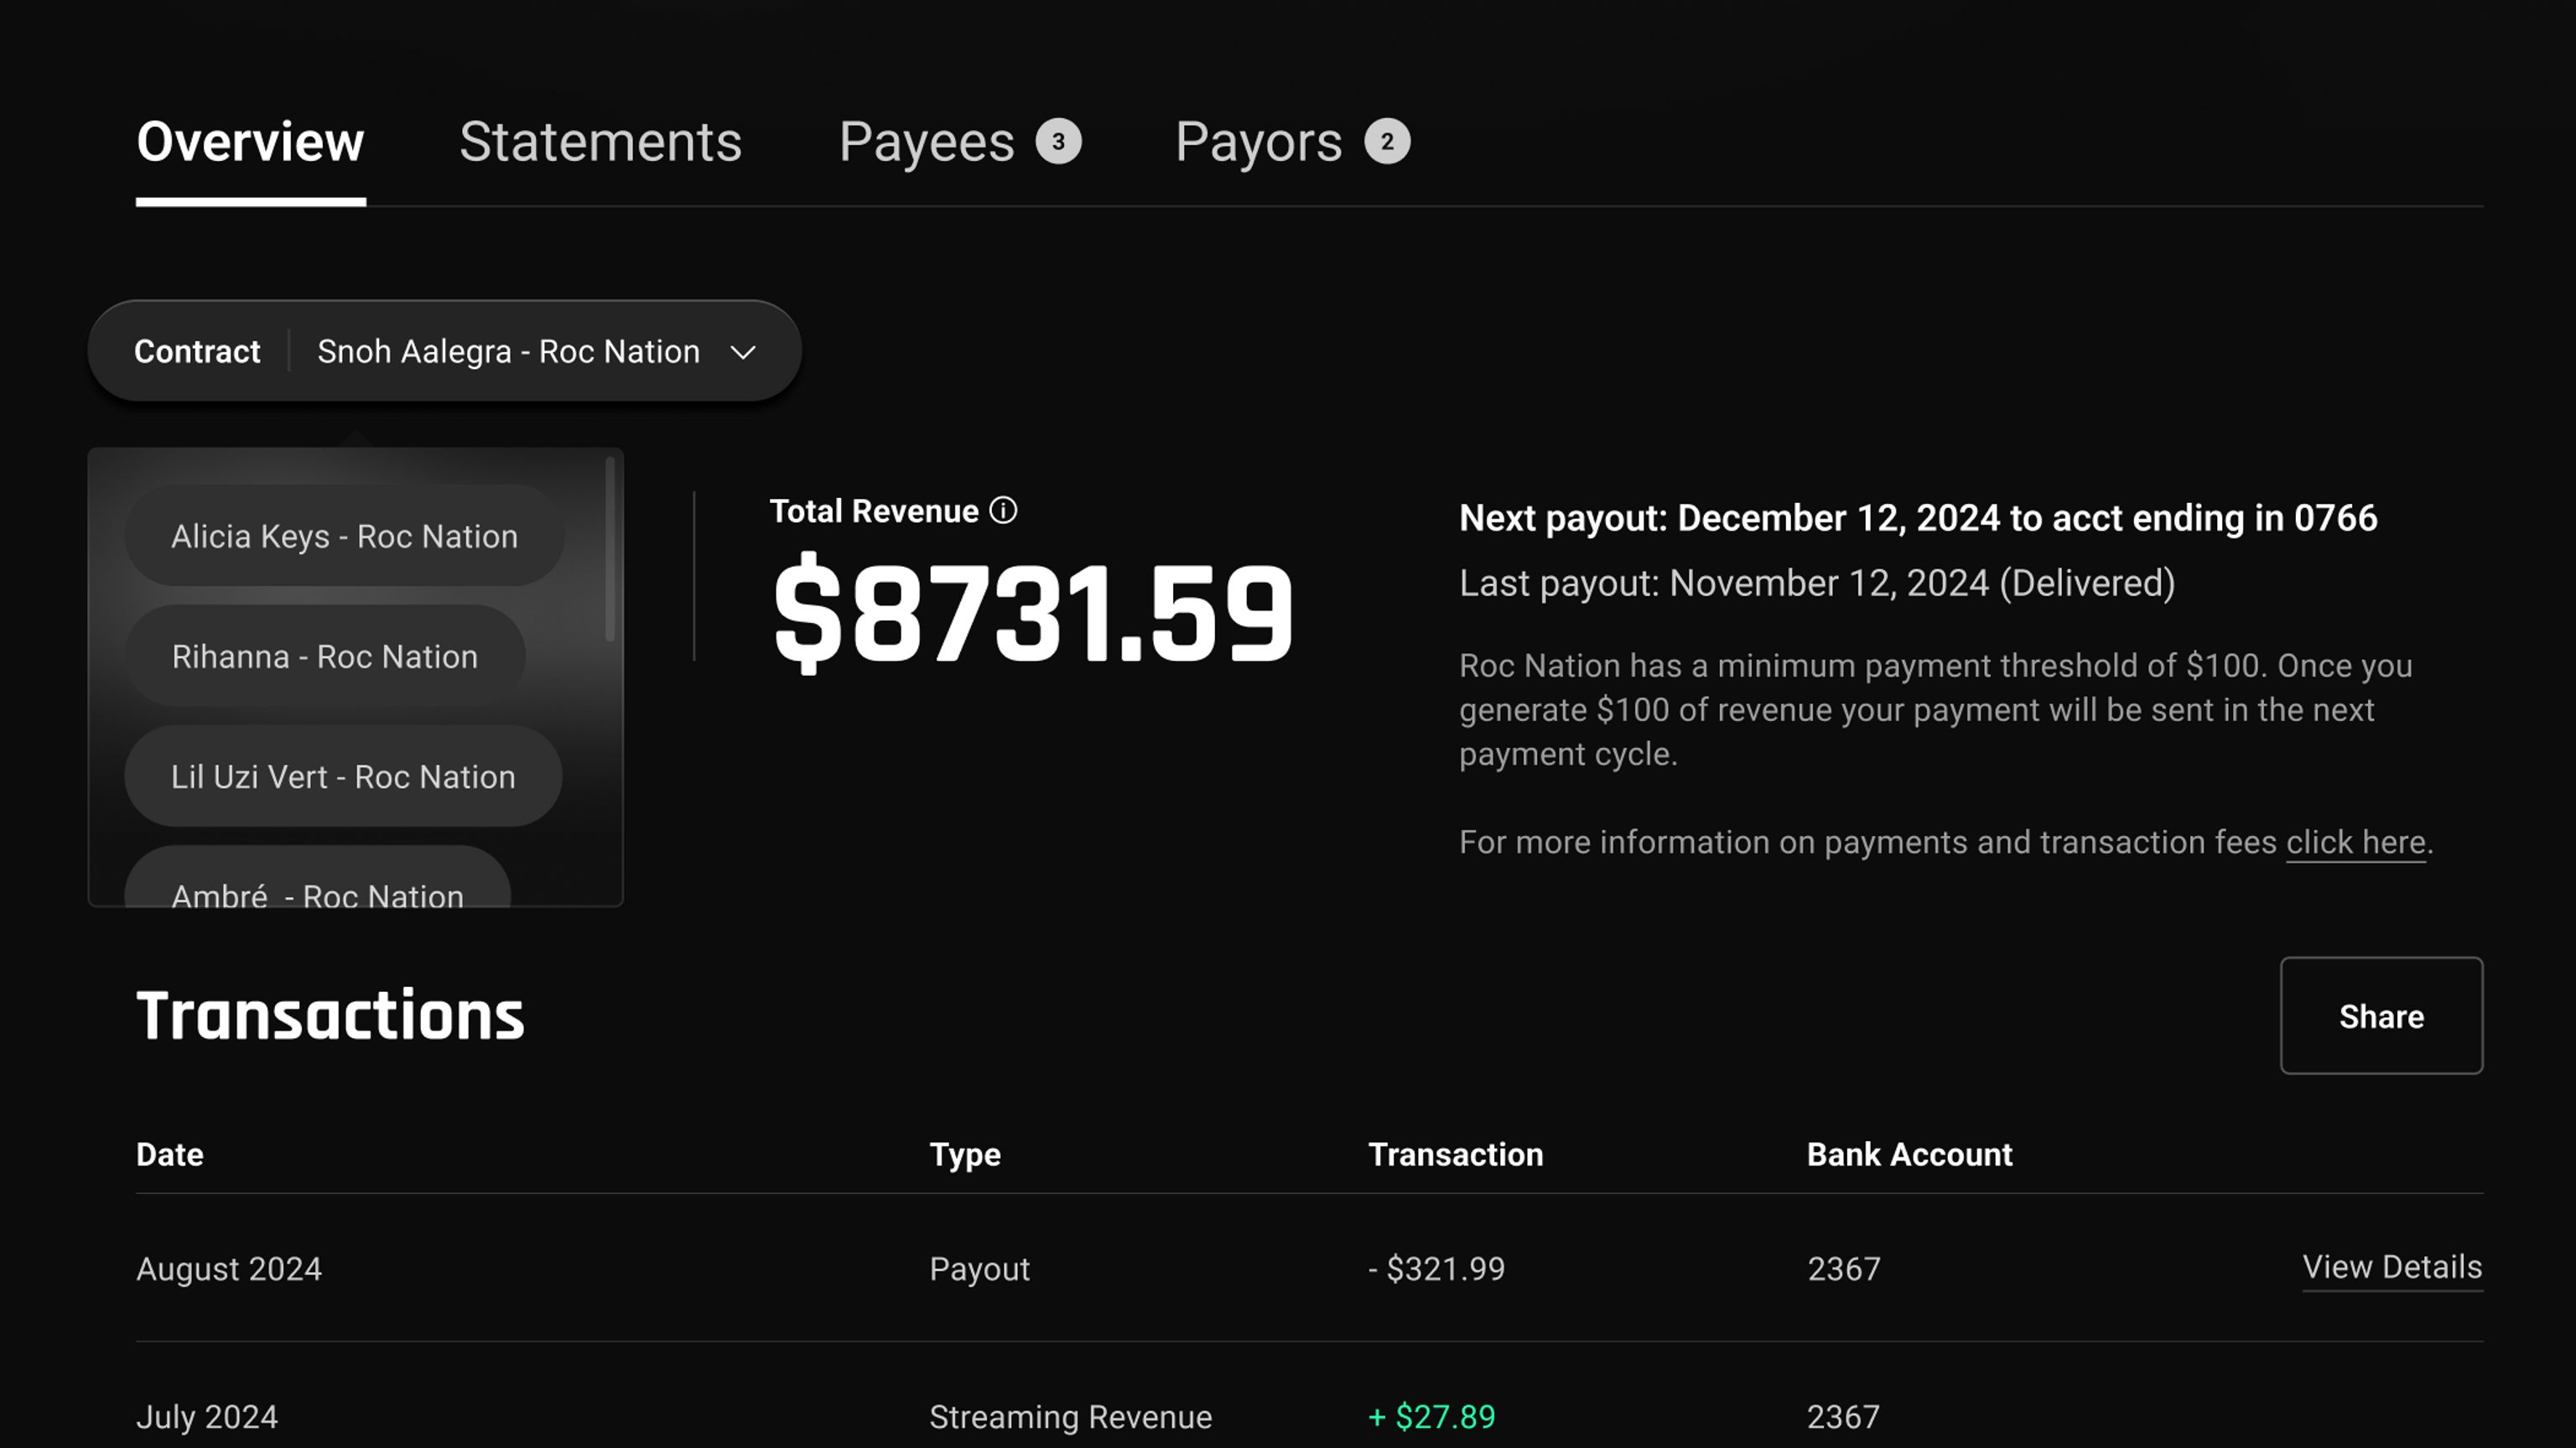
Task: Click the Payees count badge
Action: pos(1058,142)
